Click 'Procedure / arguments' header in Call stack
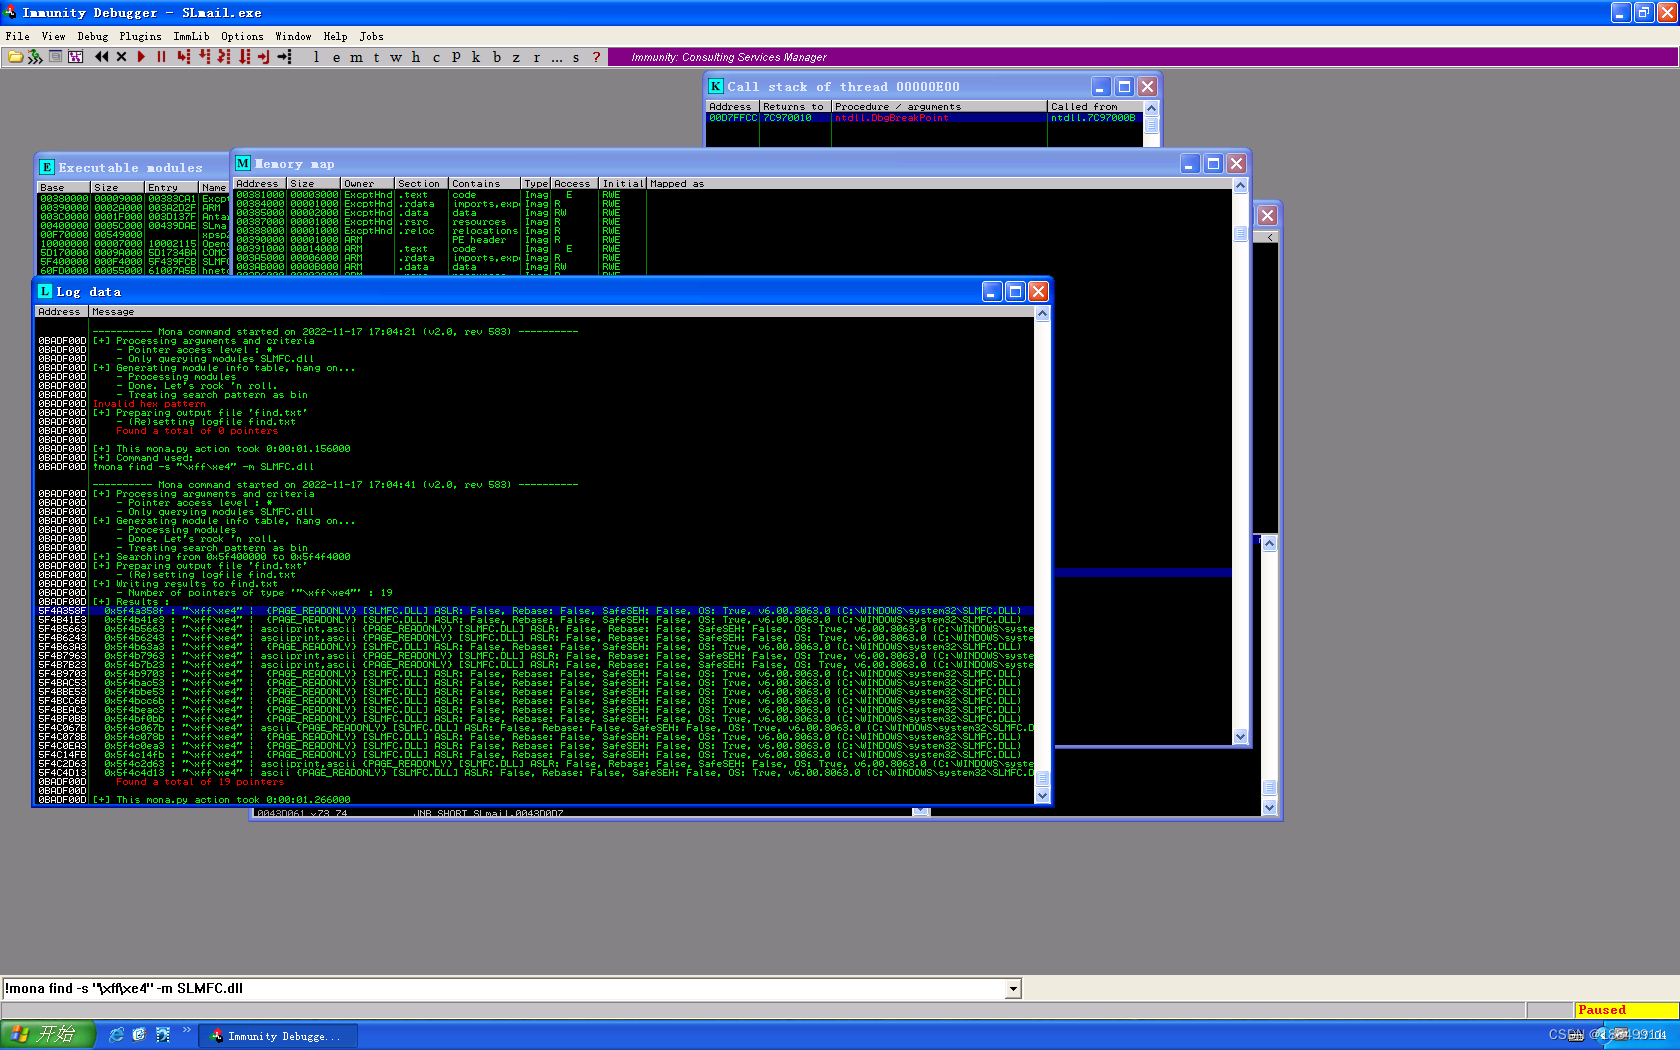 (x=939, y=106)
